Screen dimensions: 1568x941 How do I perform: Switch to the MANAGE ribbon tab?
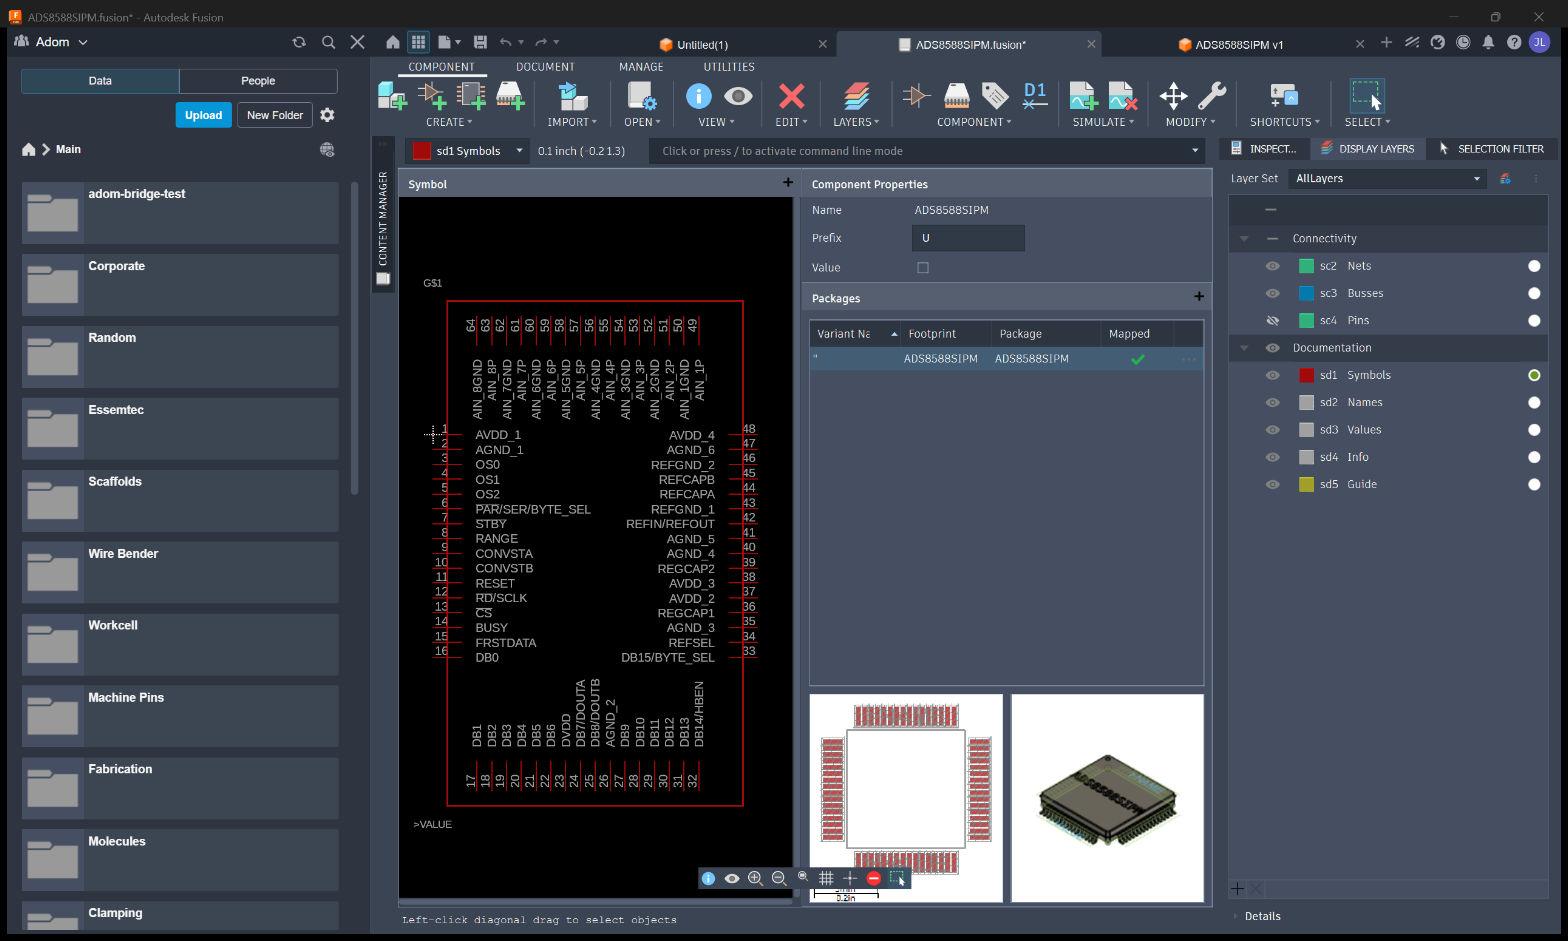[x=641, y=67]
